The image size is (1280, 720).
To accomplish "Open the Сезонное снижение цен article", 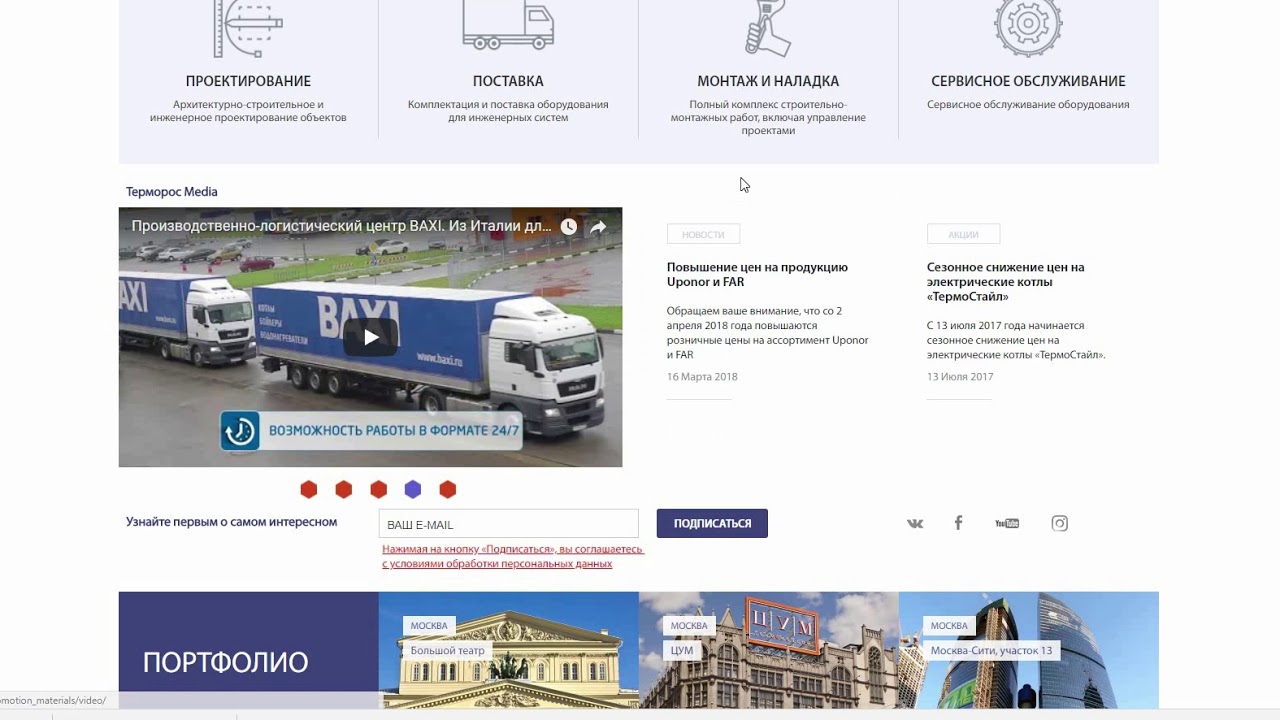I will (1005, 282).
